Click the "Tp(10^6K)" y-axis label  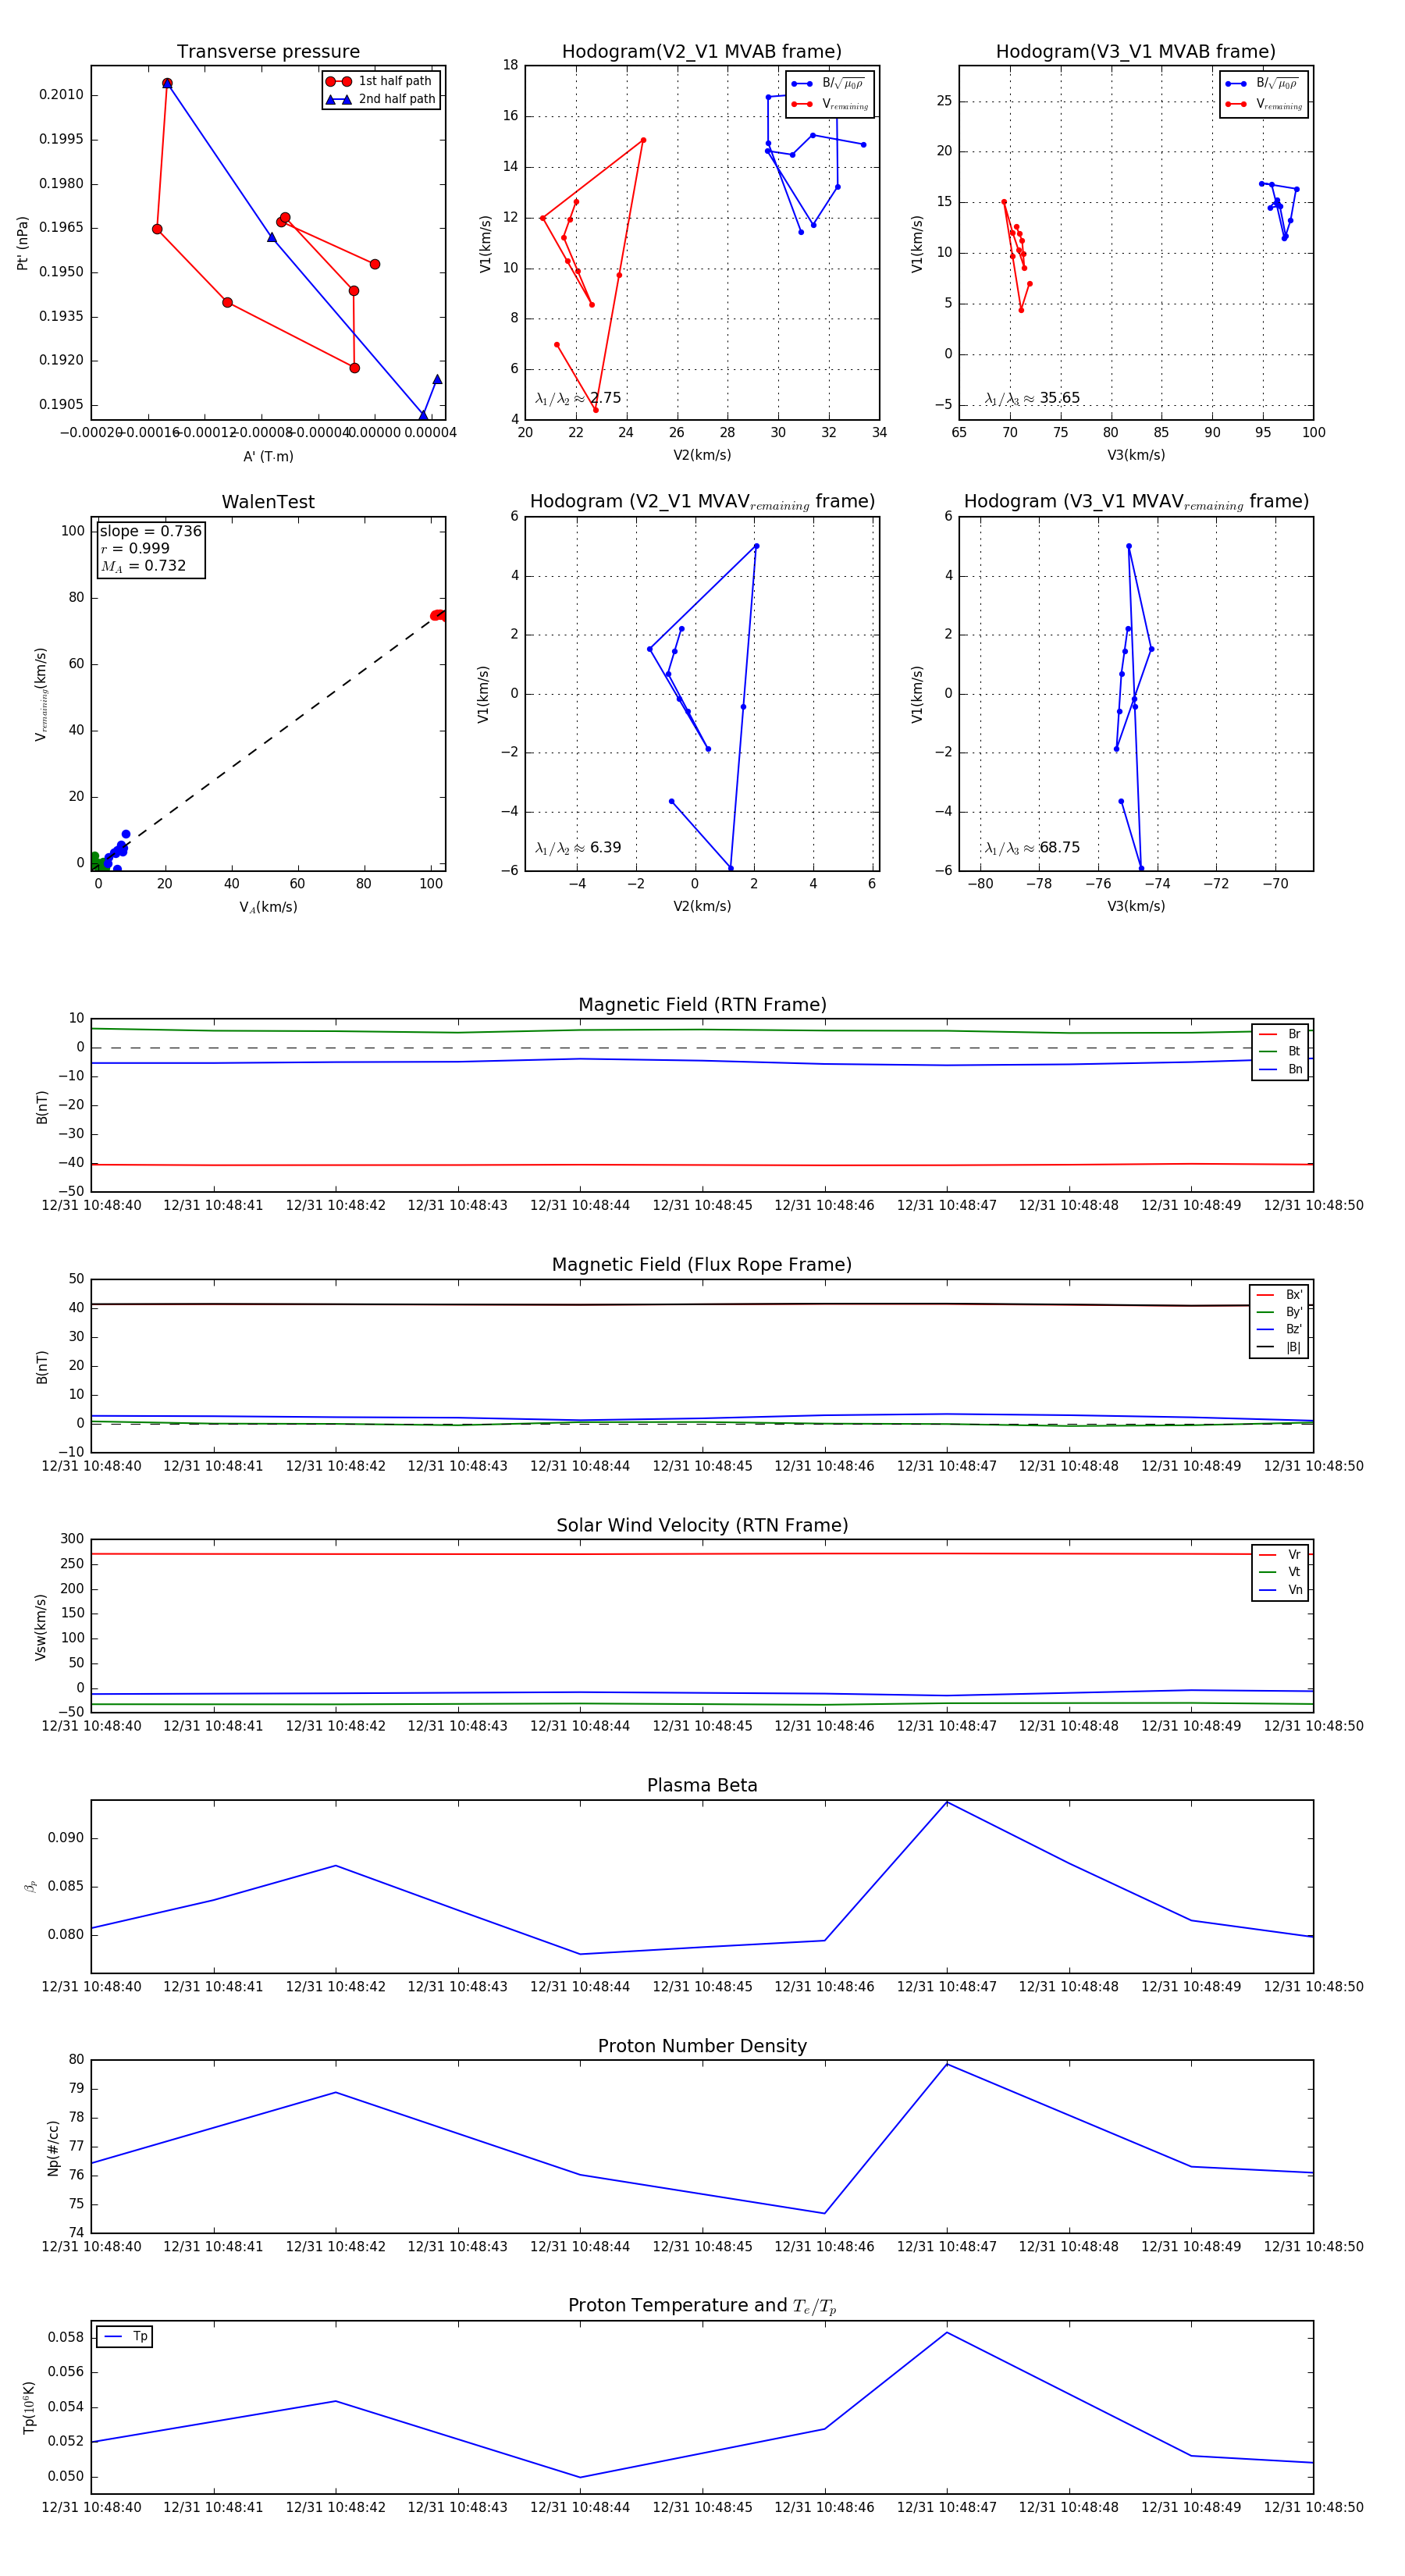pyautogui.click(x=29, y=2408)
